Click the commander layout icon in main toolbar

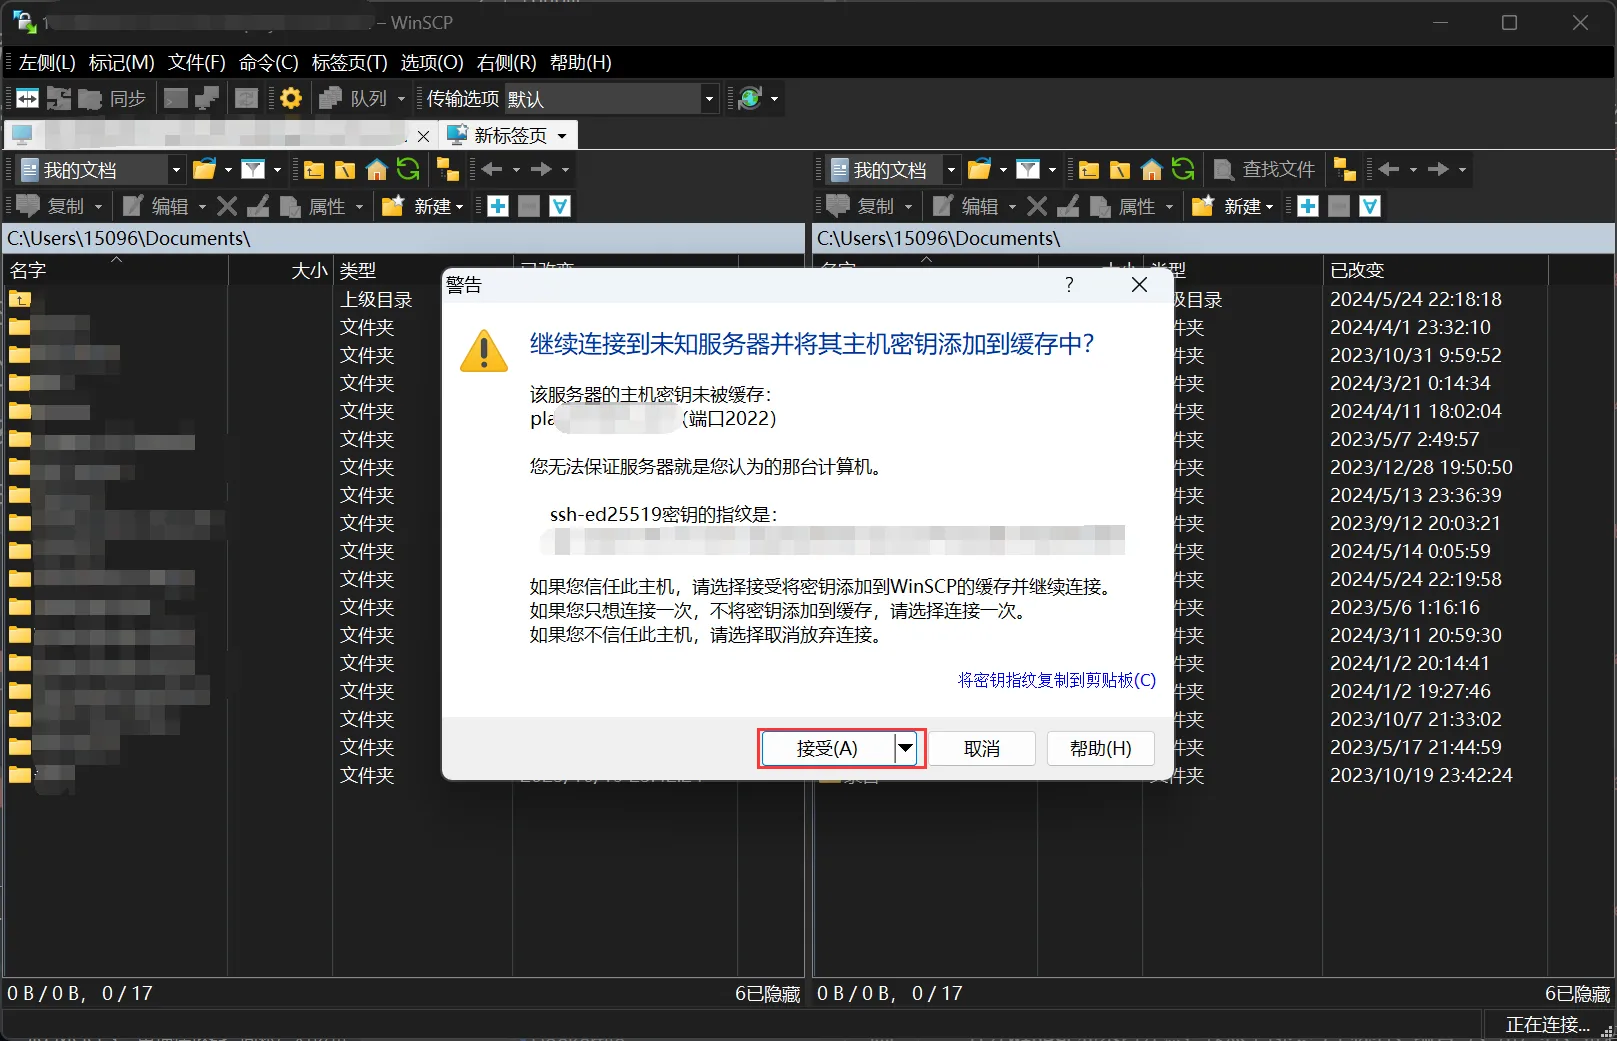[28, 98]
